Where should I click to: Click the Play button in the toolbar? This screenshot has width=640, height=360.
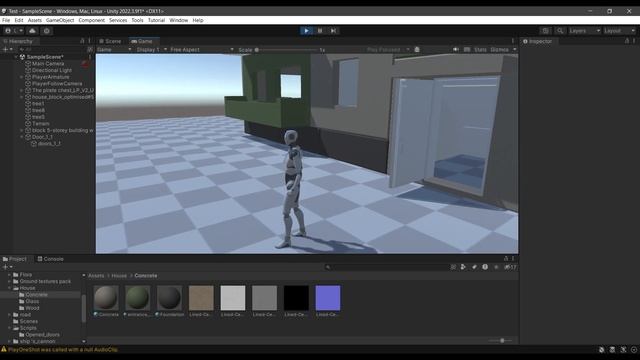point(306,31)
